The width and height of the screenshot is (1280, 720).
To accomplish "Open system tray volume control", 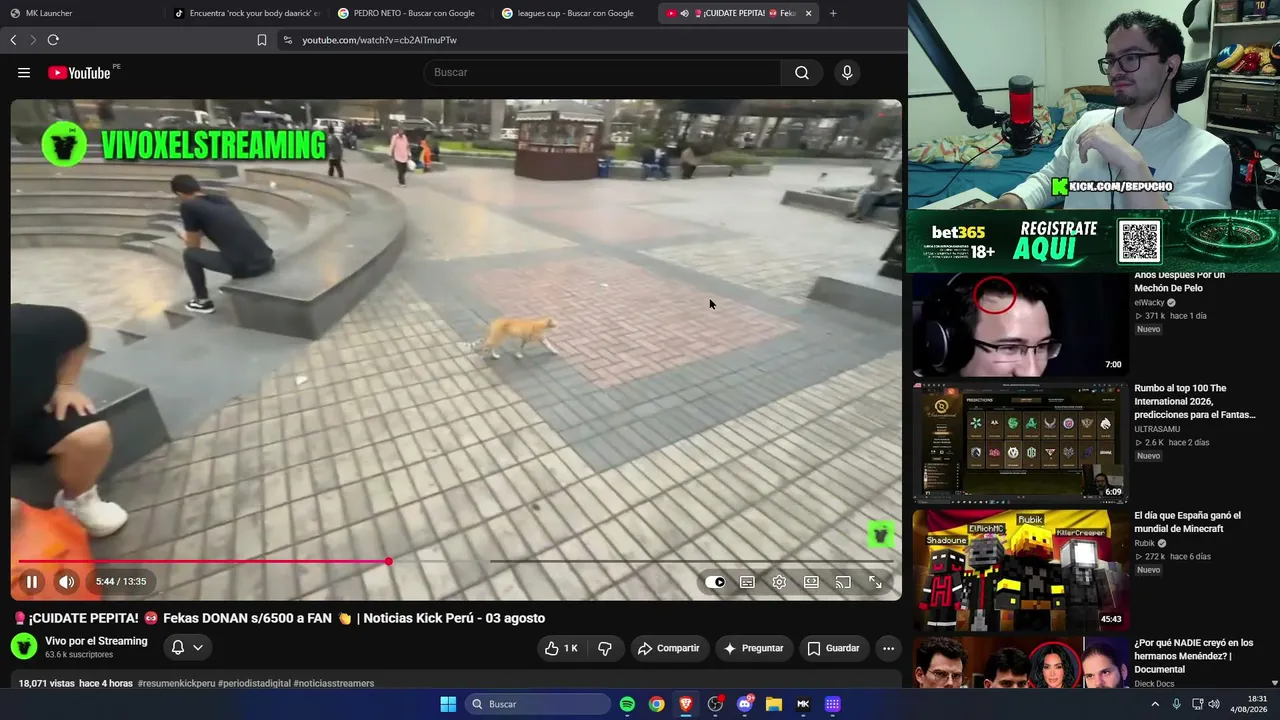I will [x=1214, y=704].
